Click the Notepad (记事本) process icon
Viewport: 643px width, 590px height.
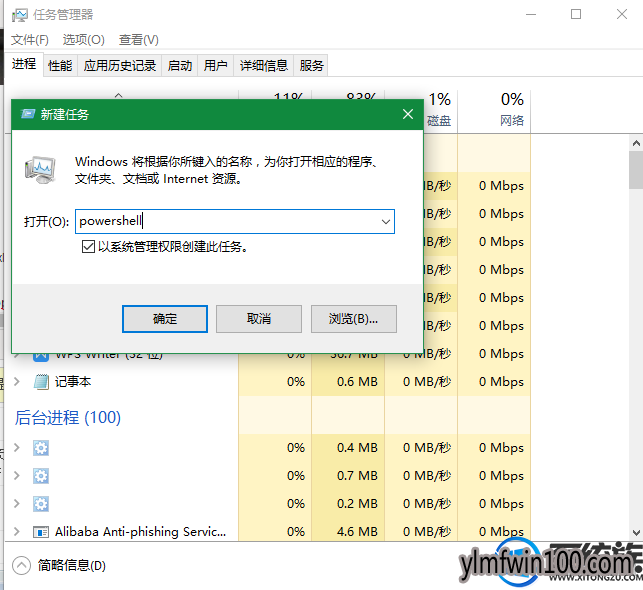[41, 381]
